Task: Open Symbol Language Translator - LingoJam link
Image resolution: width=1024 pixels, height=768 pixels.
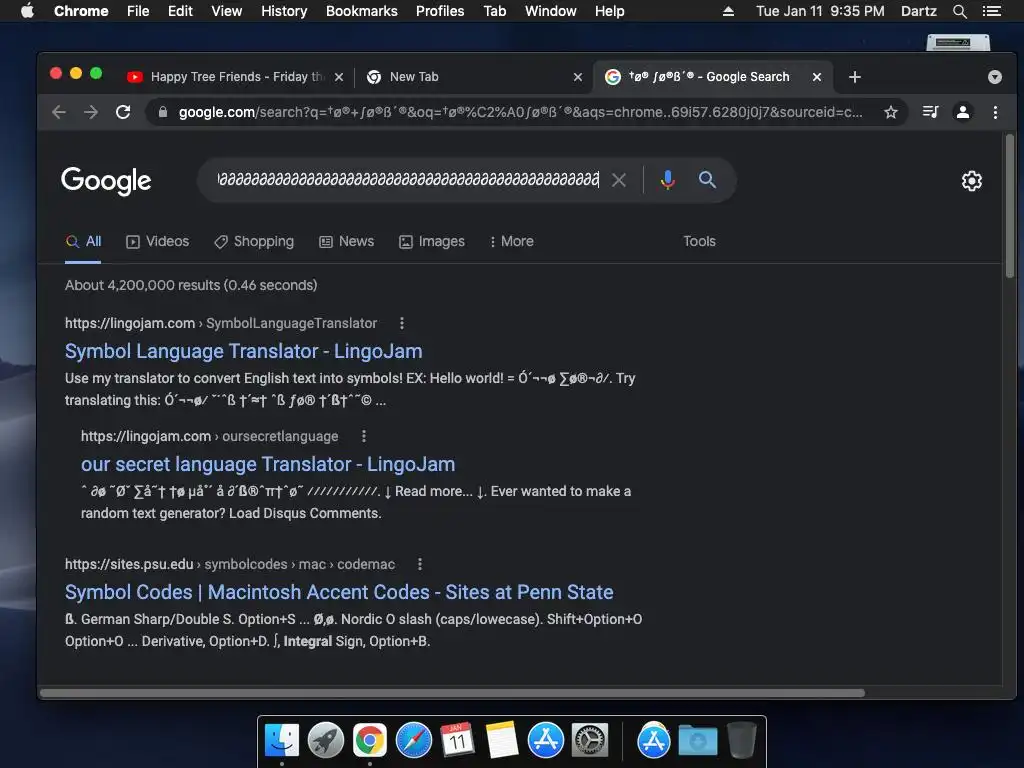Action: point(244,351)
